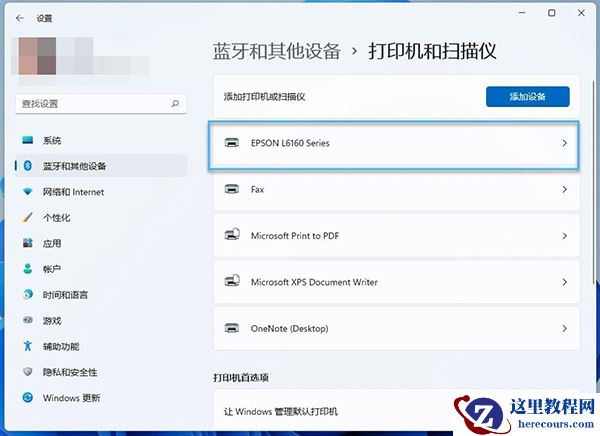Open 应用 settings category
Image resolution: width=600 pixels, height=436 pixels.
101,243
